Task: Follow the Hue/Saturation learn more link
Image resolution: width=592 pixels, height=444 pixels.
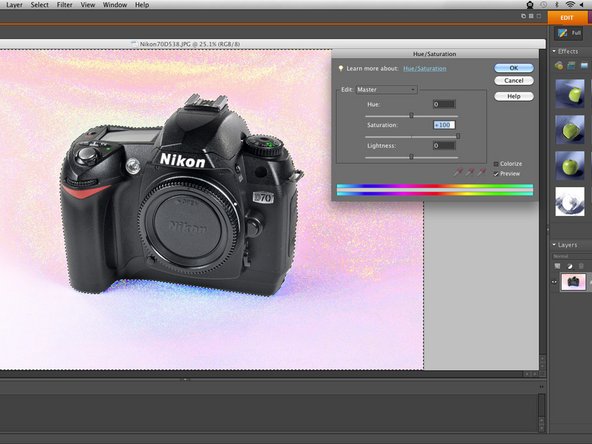Action: (x=424, y=68)
